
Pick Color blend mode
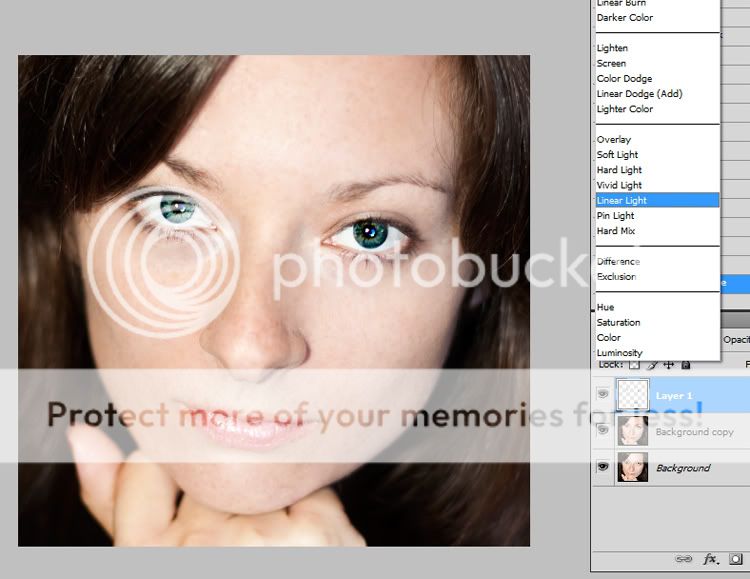tap(609, 338)
